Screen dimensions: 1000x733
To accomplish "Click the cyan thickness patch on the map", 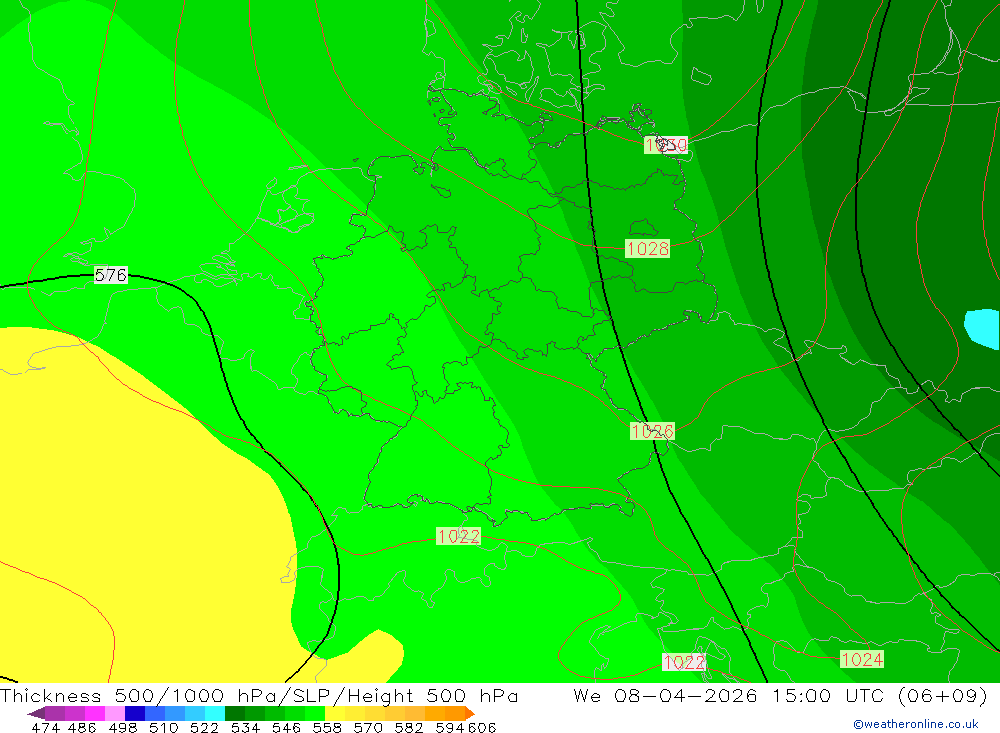I will coord(983,328).
